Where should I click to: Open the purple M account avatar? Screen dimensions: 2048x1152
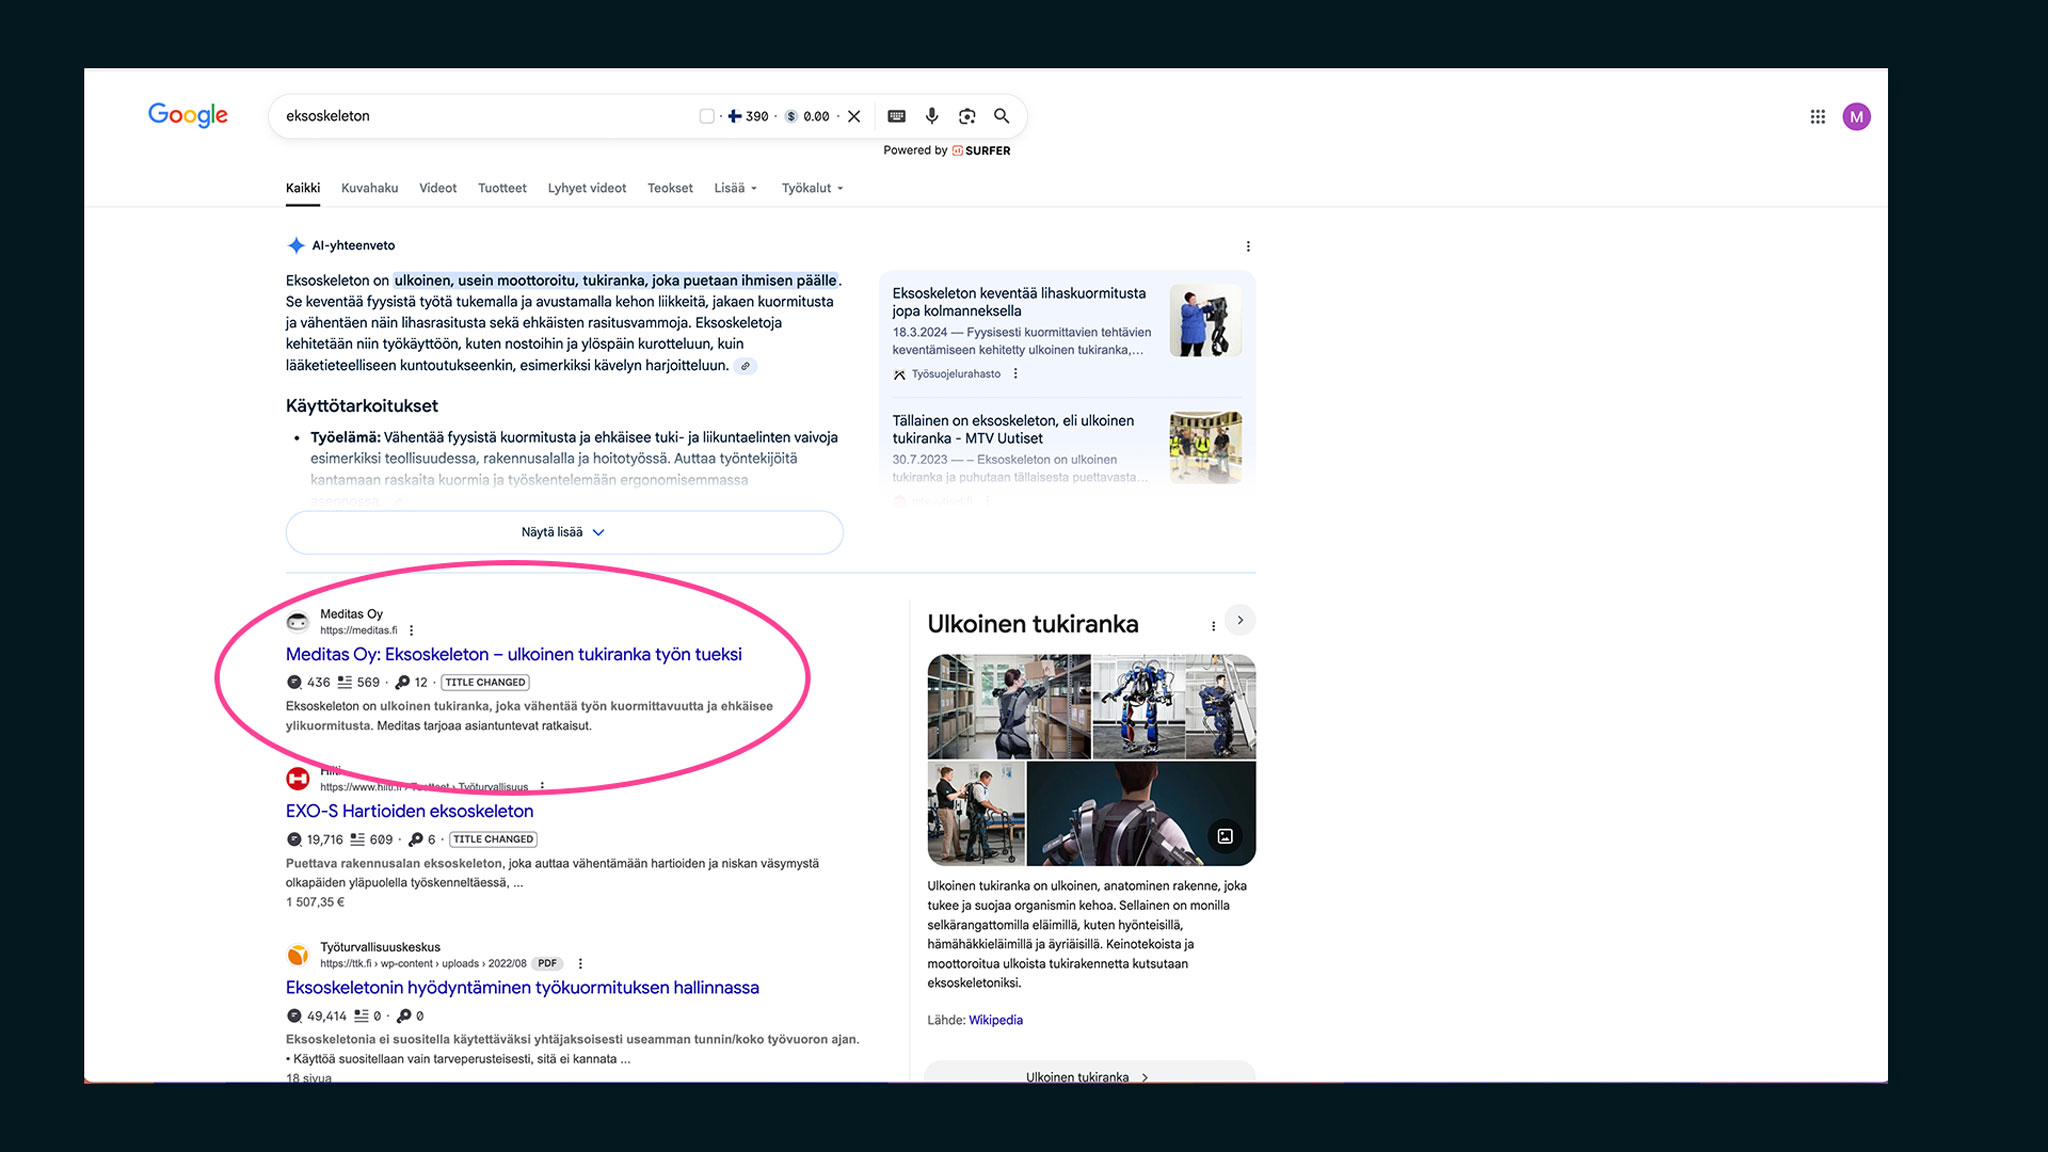pos(1856,117)
